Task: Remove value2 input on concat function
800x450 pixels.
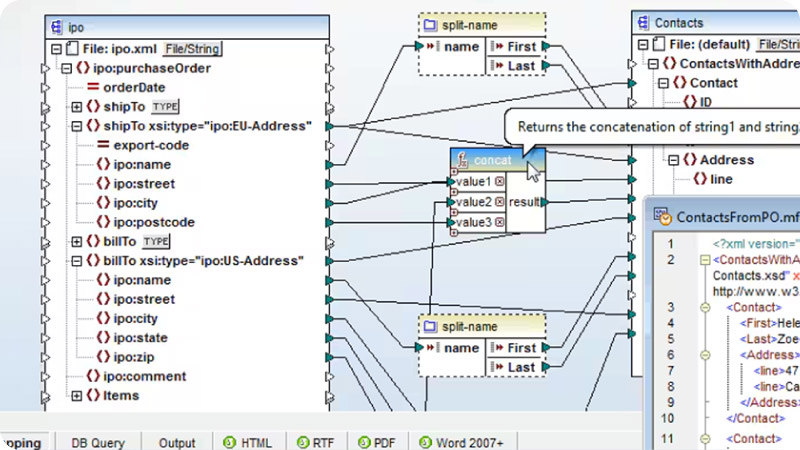Action: pos(499,202)
